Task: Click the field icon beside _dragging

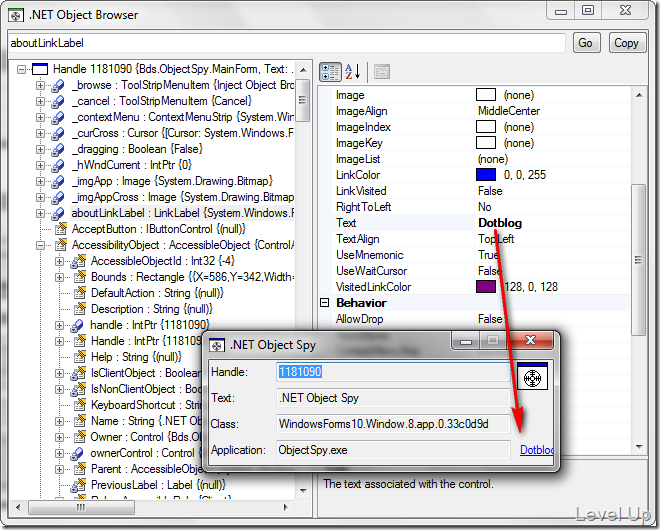Action: pos(58,149)
